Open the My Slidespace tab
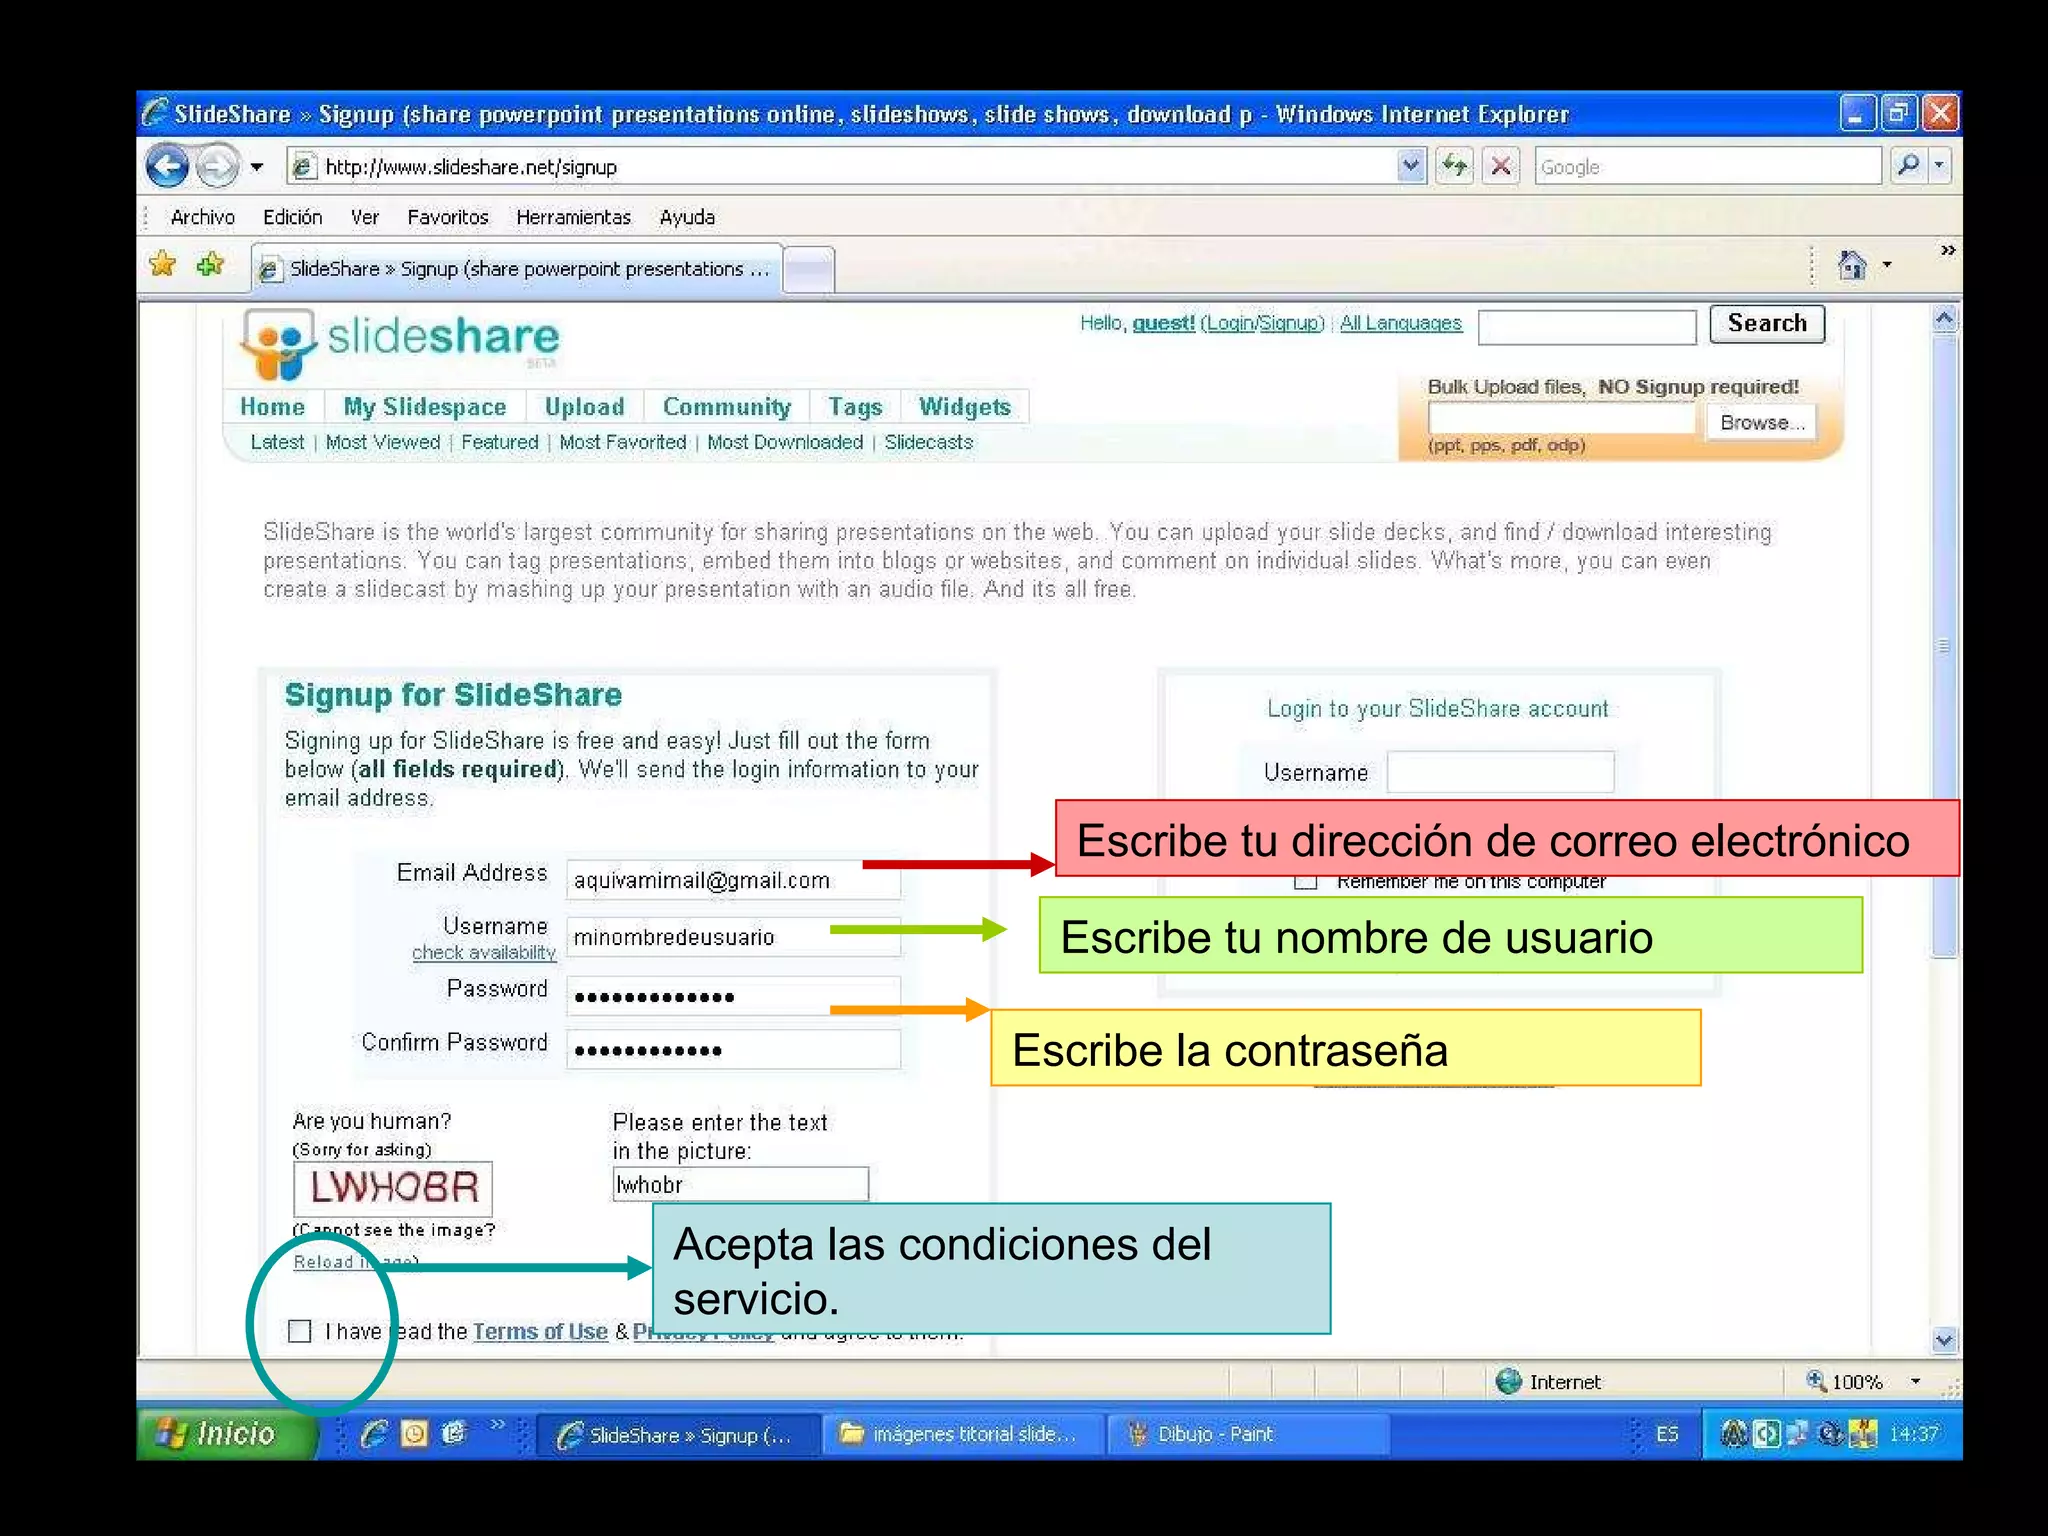 [425, 407]
